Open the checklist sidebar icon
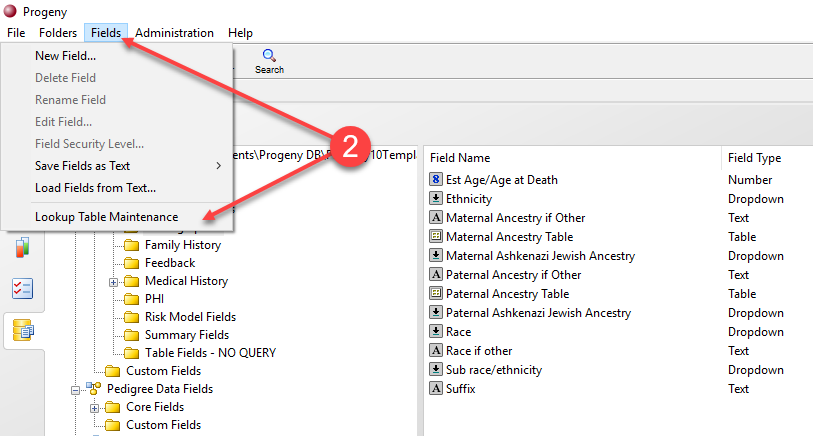 (x=22, y=289)
